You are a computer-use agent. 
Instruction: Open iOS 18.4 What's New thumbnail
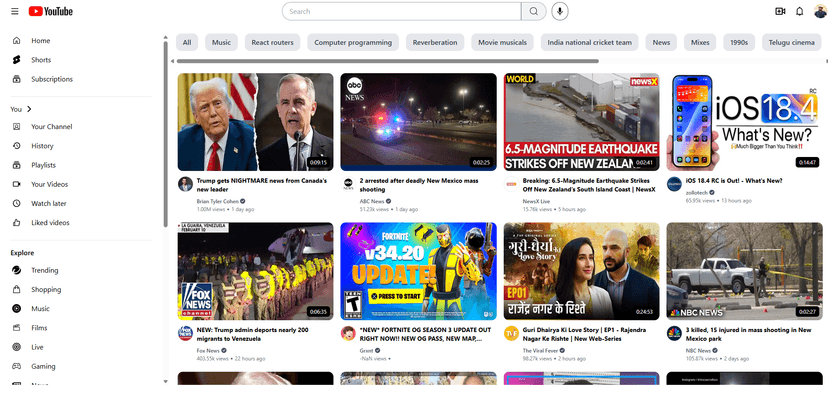click(744, 122)
